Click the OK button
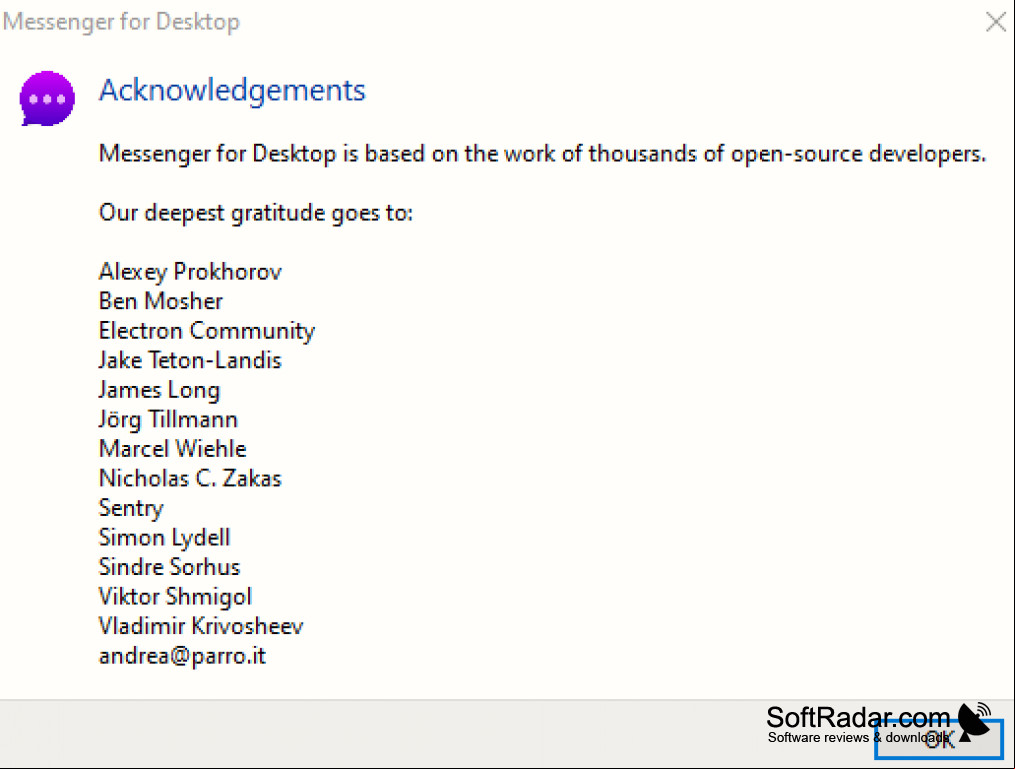This screenshot has height=769, width=1015. point(939,739)
